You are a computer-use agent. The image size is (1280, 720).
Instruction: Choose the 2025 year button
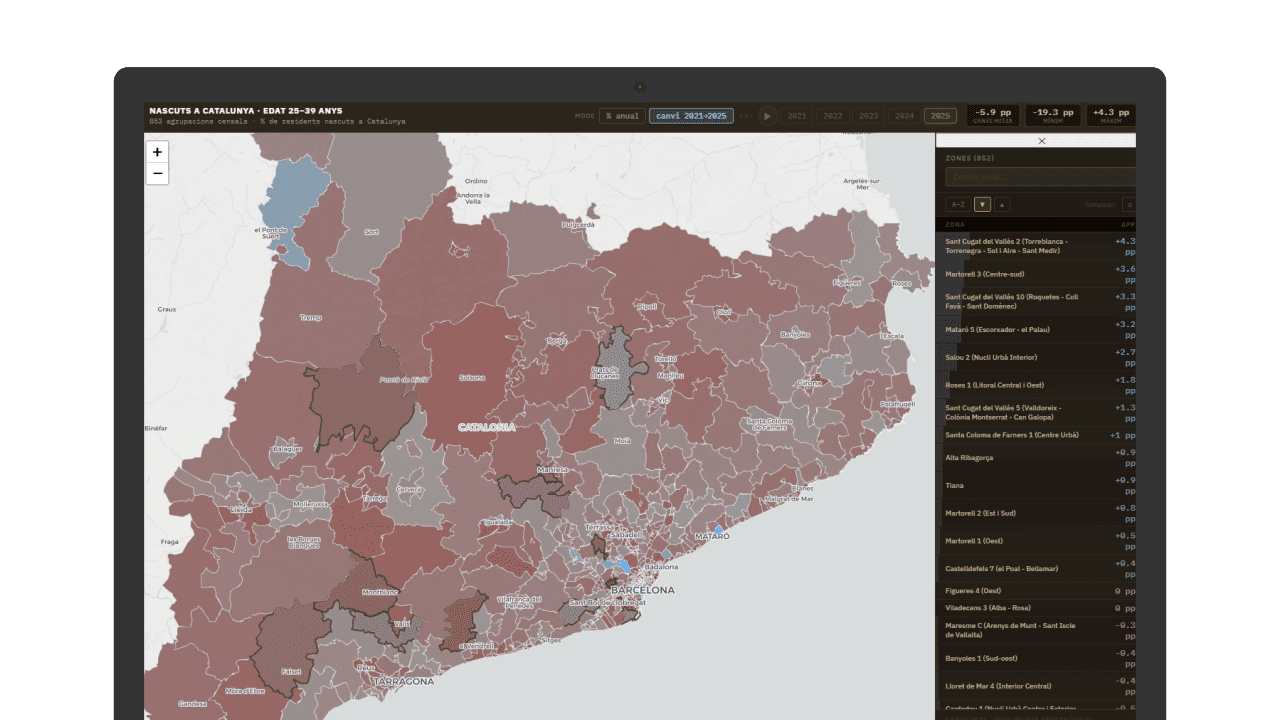pyautogui.click(x=940, y=116)
